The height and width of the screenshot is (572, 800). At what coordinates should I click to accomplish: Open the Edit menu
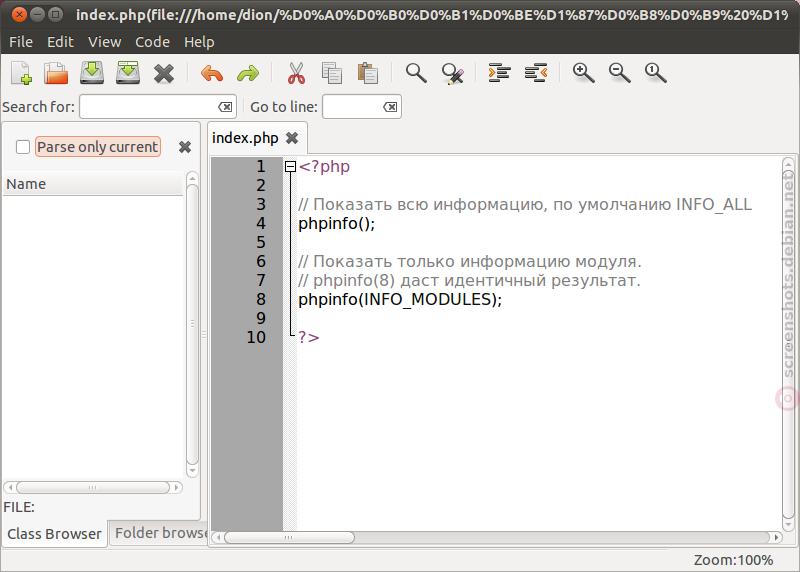coord(60,42)
